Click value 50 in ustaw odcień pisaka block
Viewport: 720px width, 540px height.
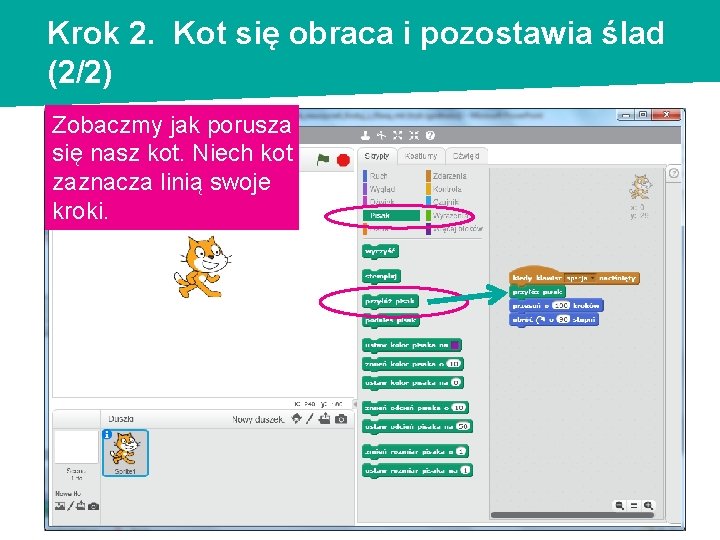pos(463,426)
